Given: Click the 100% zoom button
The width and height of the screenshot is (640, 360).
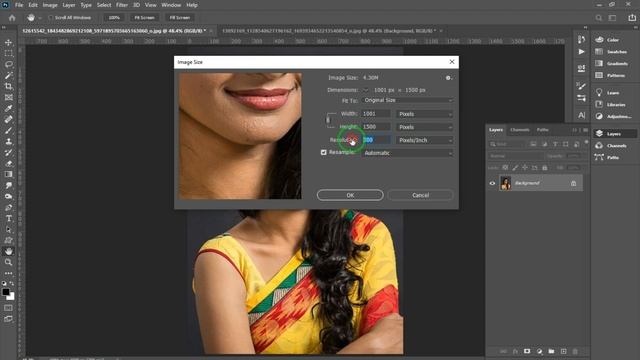Looking at the screenshot, I should click(114, 18).
